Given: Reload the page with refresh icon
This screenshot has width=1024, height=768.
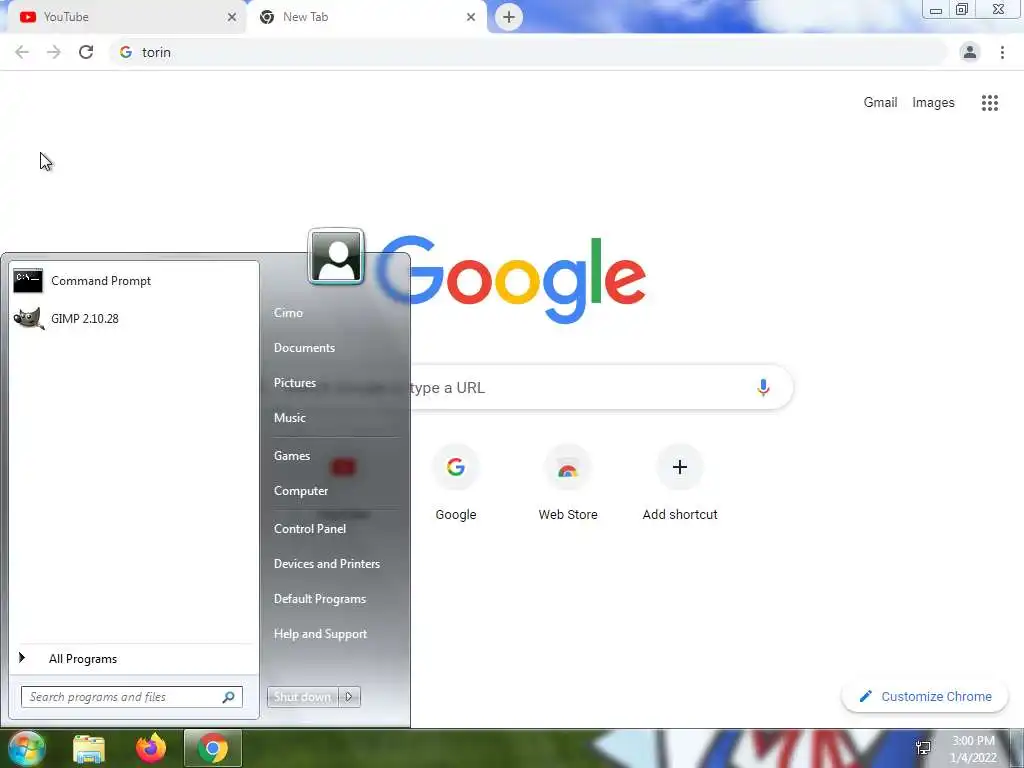Looking at the screenshot, I should coord(86,52).
